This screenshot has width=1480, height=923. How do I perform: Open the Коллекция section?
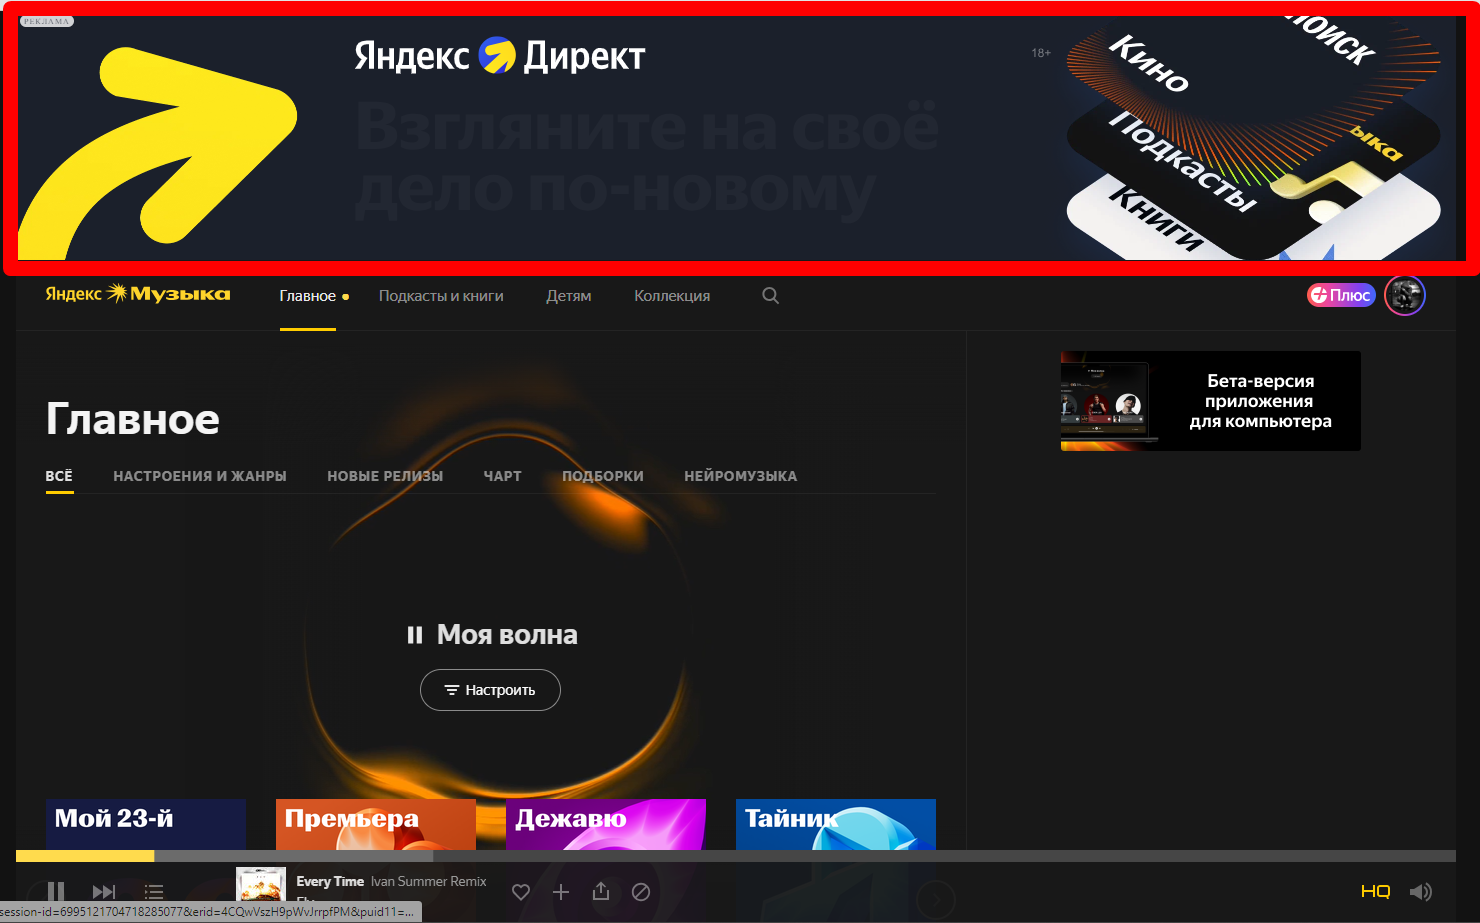[x=672, y=296]
